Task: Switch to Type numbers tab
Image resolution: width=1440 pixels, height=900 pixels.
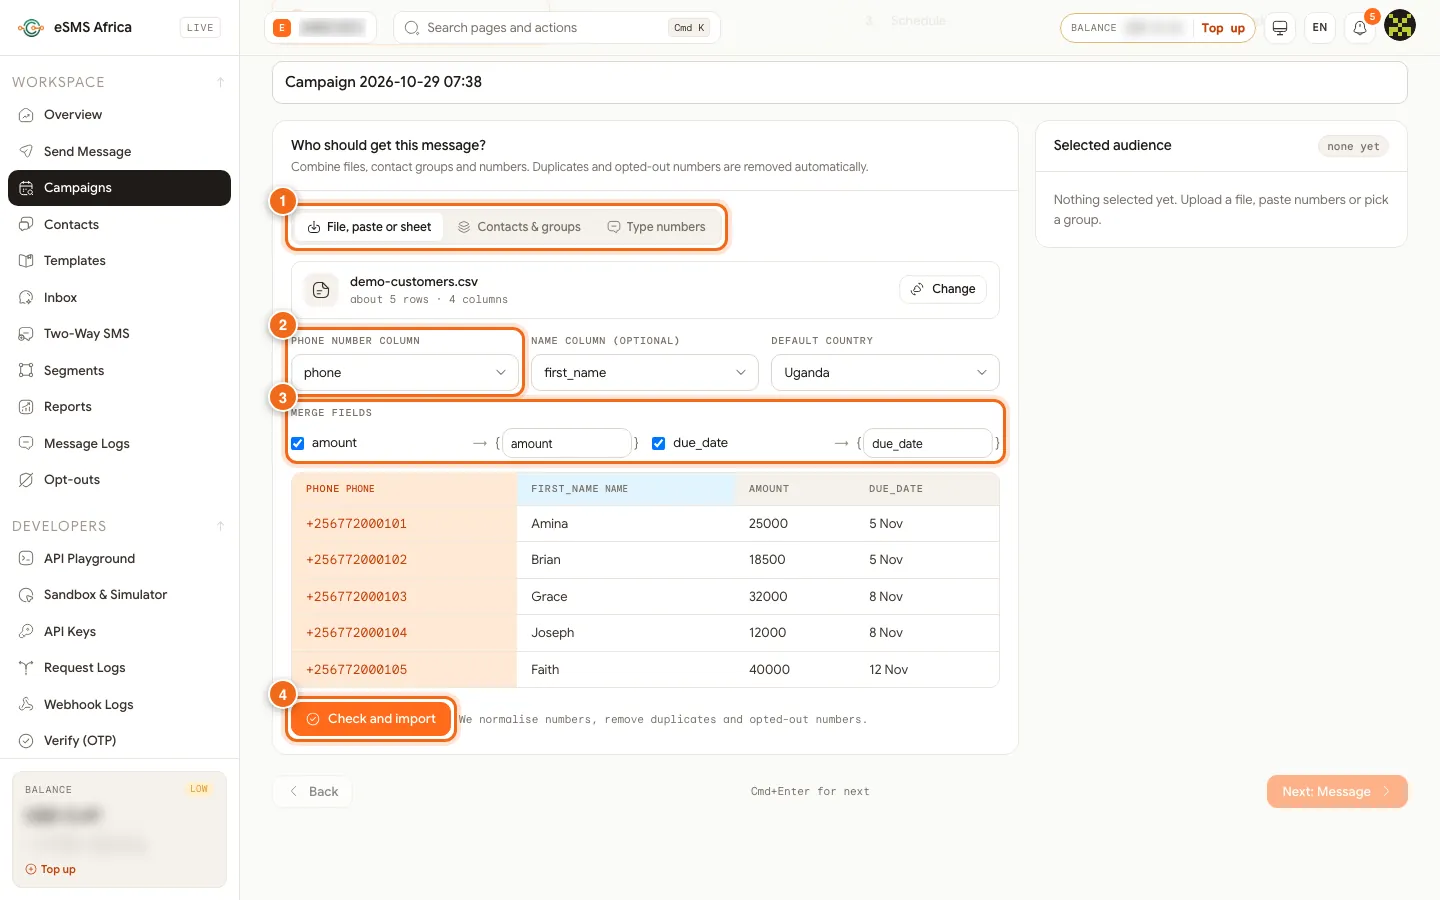Action: pyautogui.click(x=656, y=227)
